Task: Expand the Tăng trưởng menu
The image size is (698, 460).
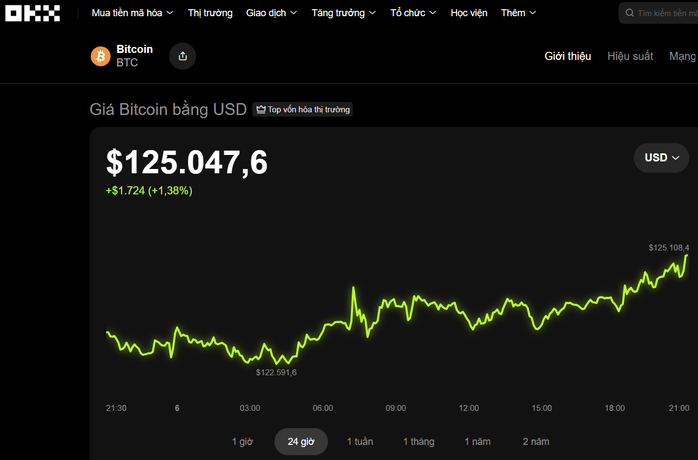Action: (x=343, y=13)
